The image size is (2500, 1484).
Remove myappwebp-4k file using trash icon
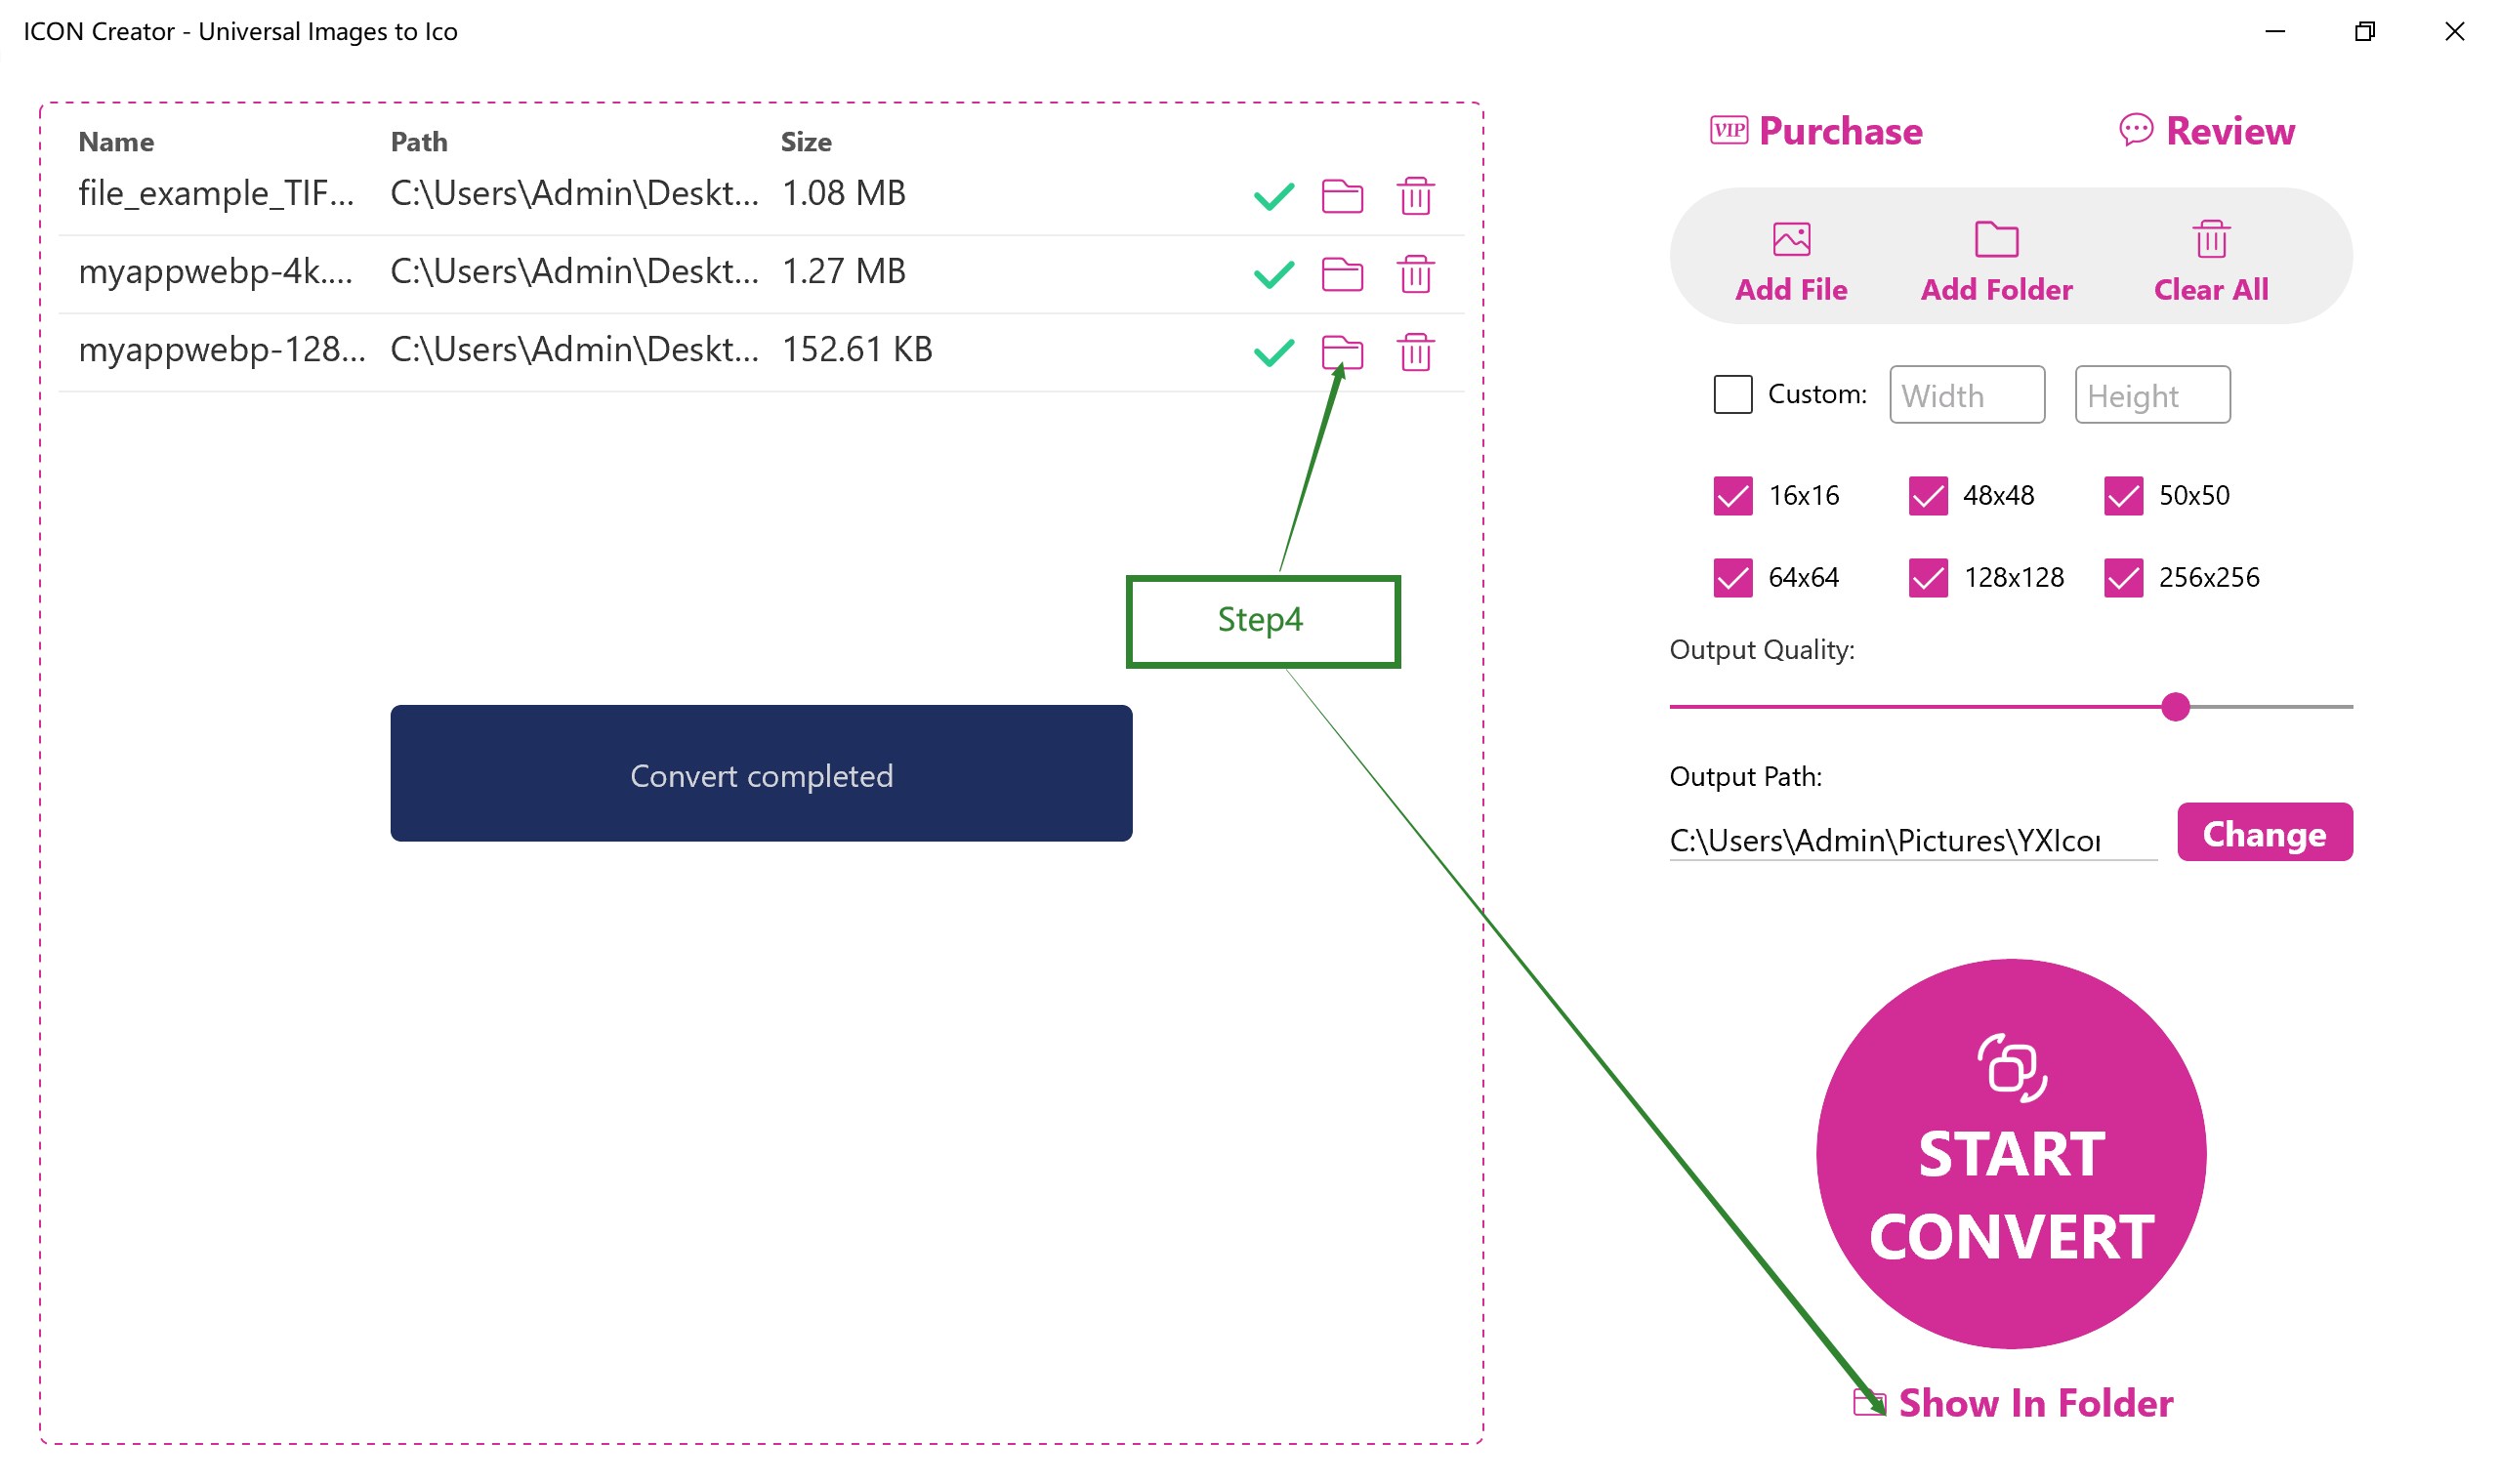(x=1415, y=274)
